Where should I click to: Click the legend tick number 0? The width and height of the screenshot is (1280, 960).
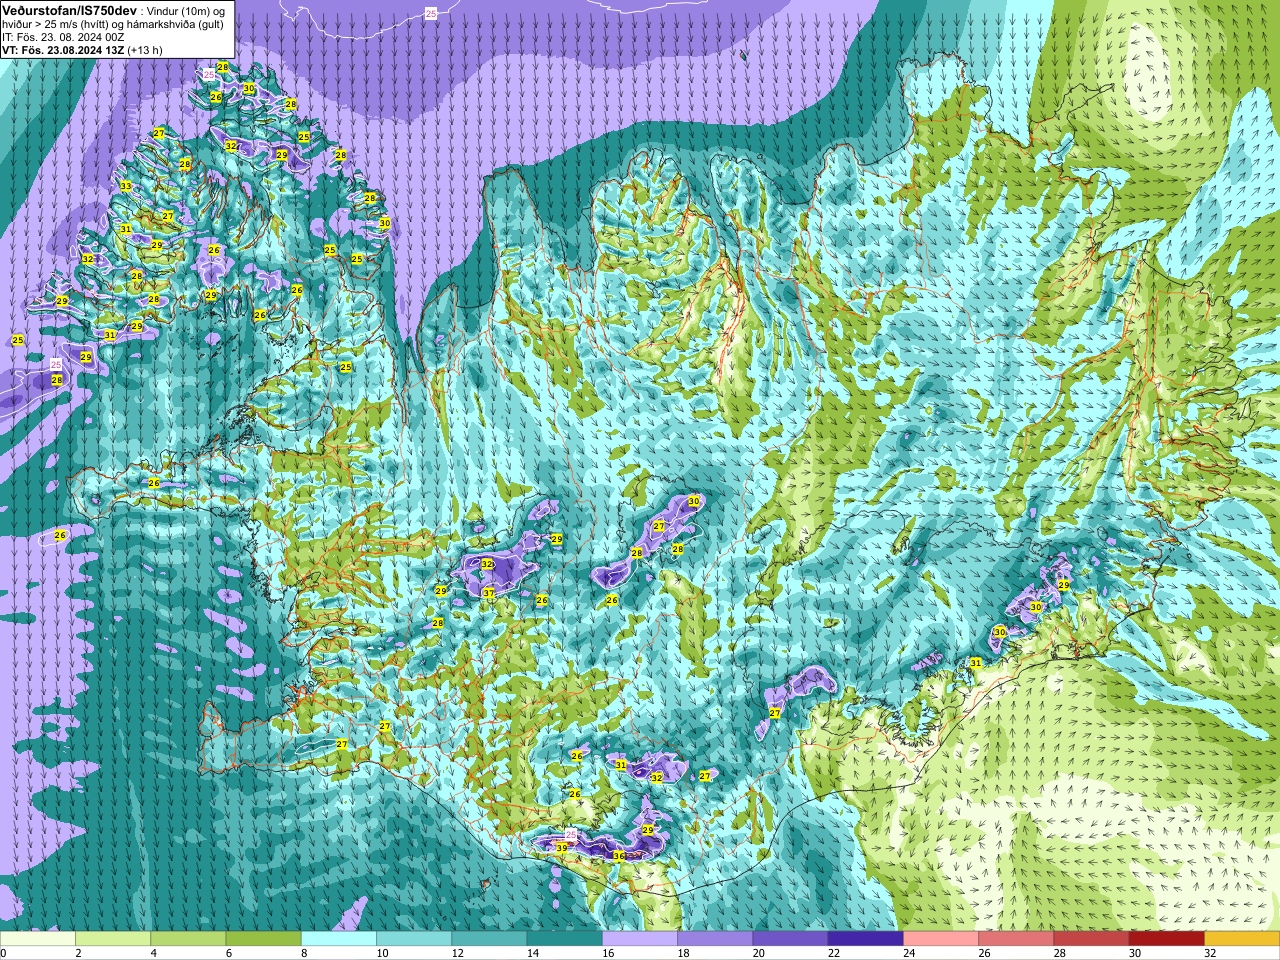4,953
